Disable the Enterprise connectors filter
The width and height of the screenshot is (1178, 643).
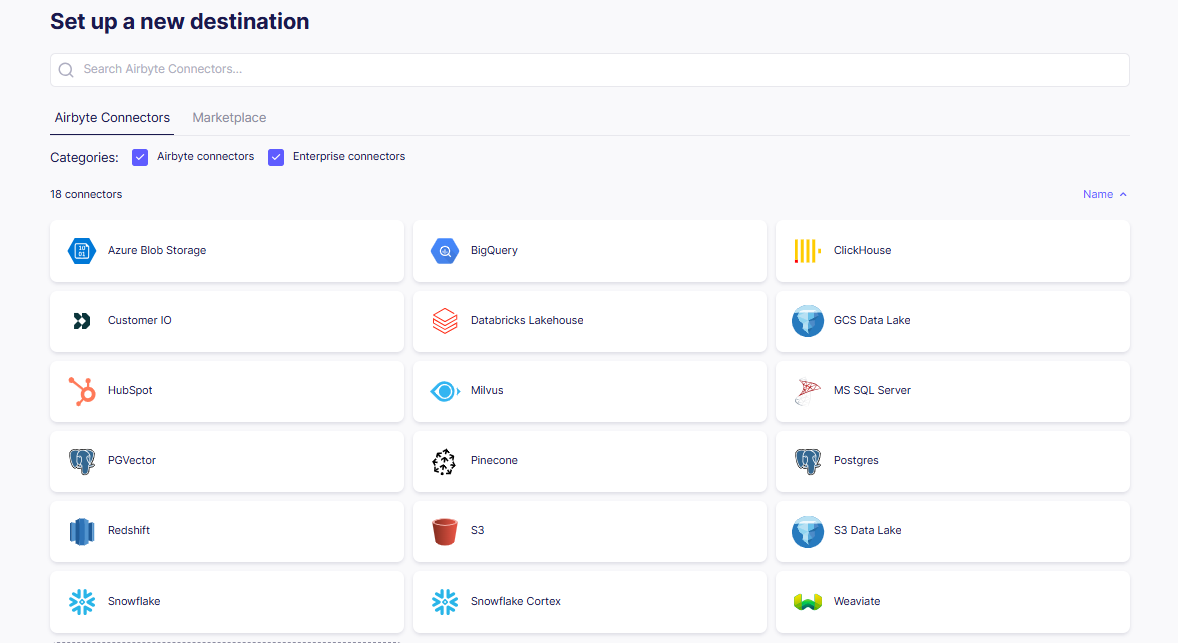click(x=275, y=157)
